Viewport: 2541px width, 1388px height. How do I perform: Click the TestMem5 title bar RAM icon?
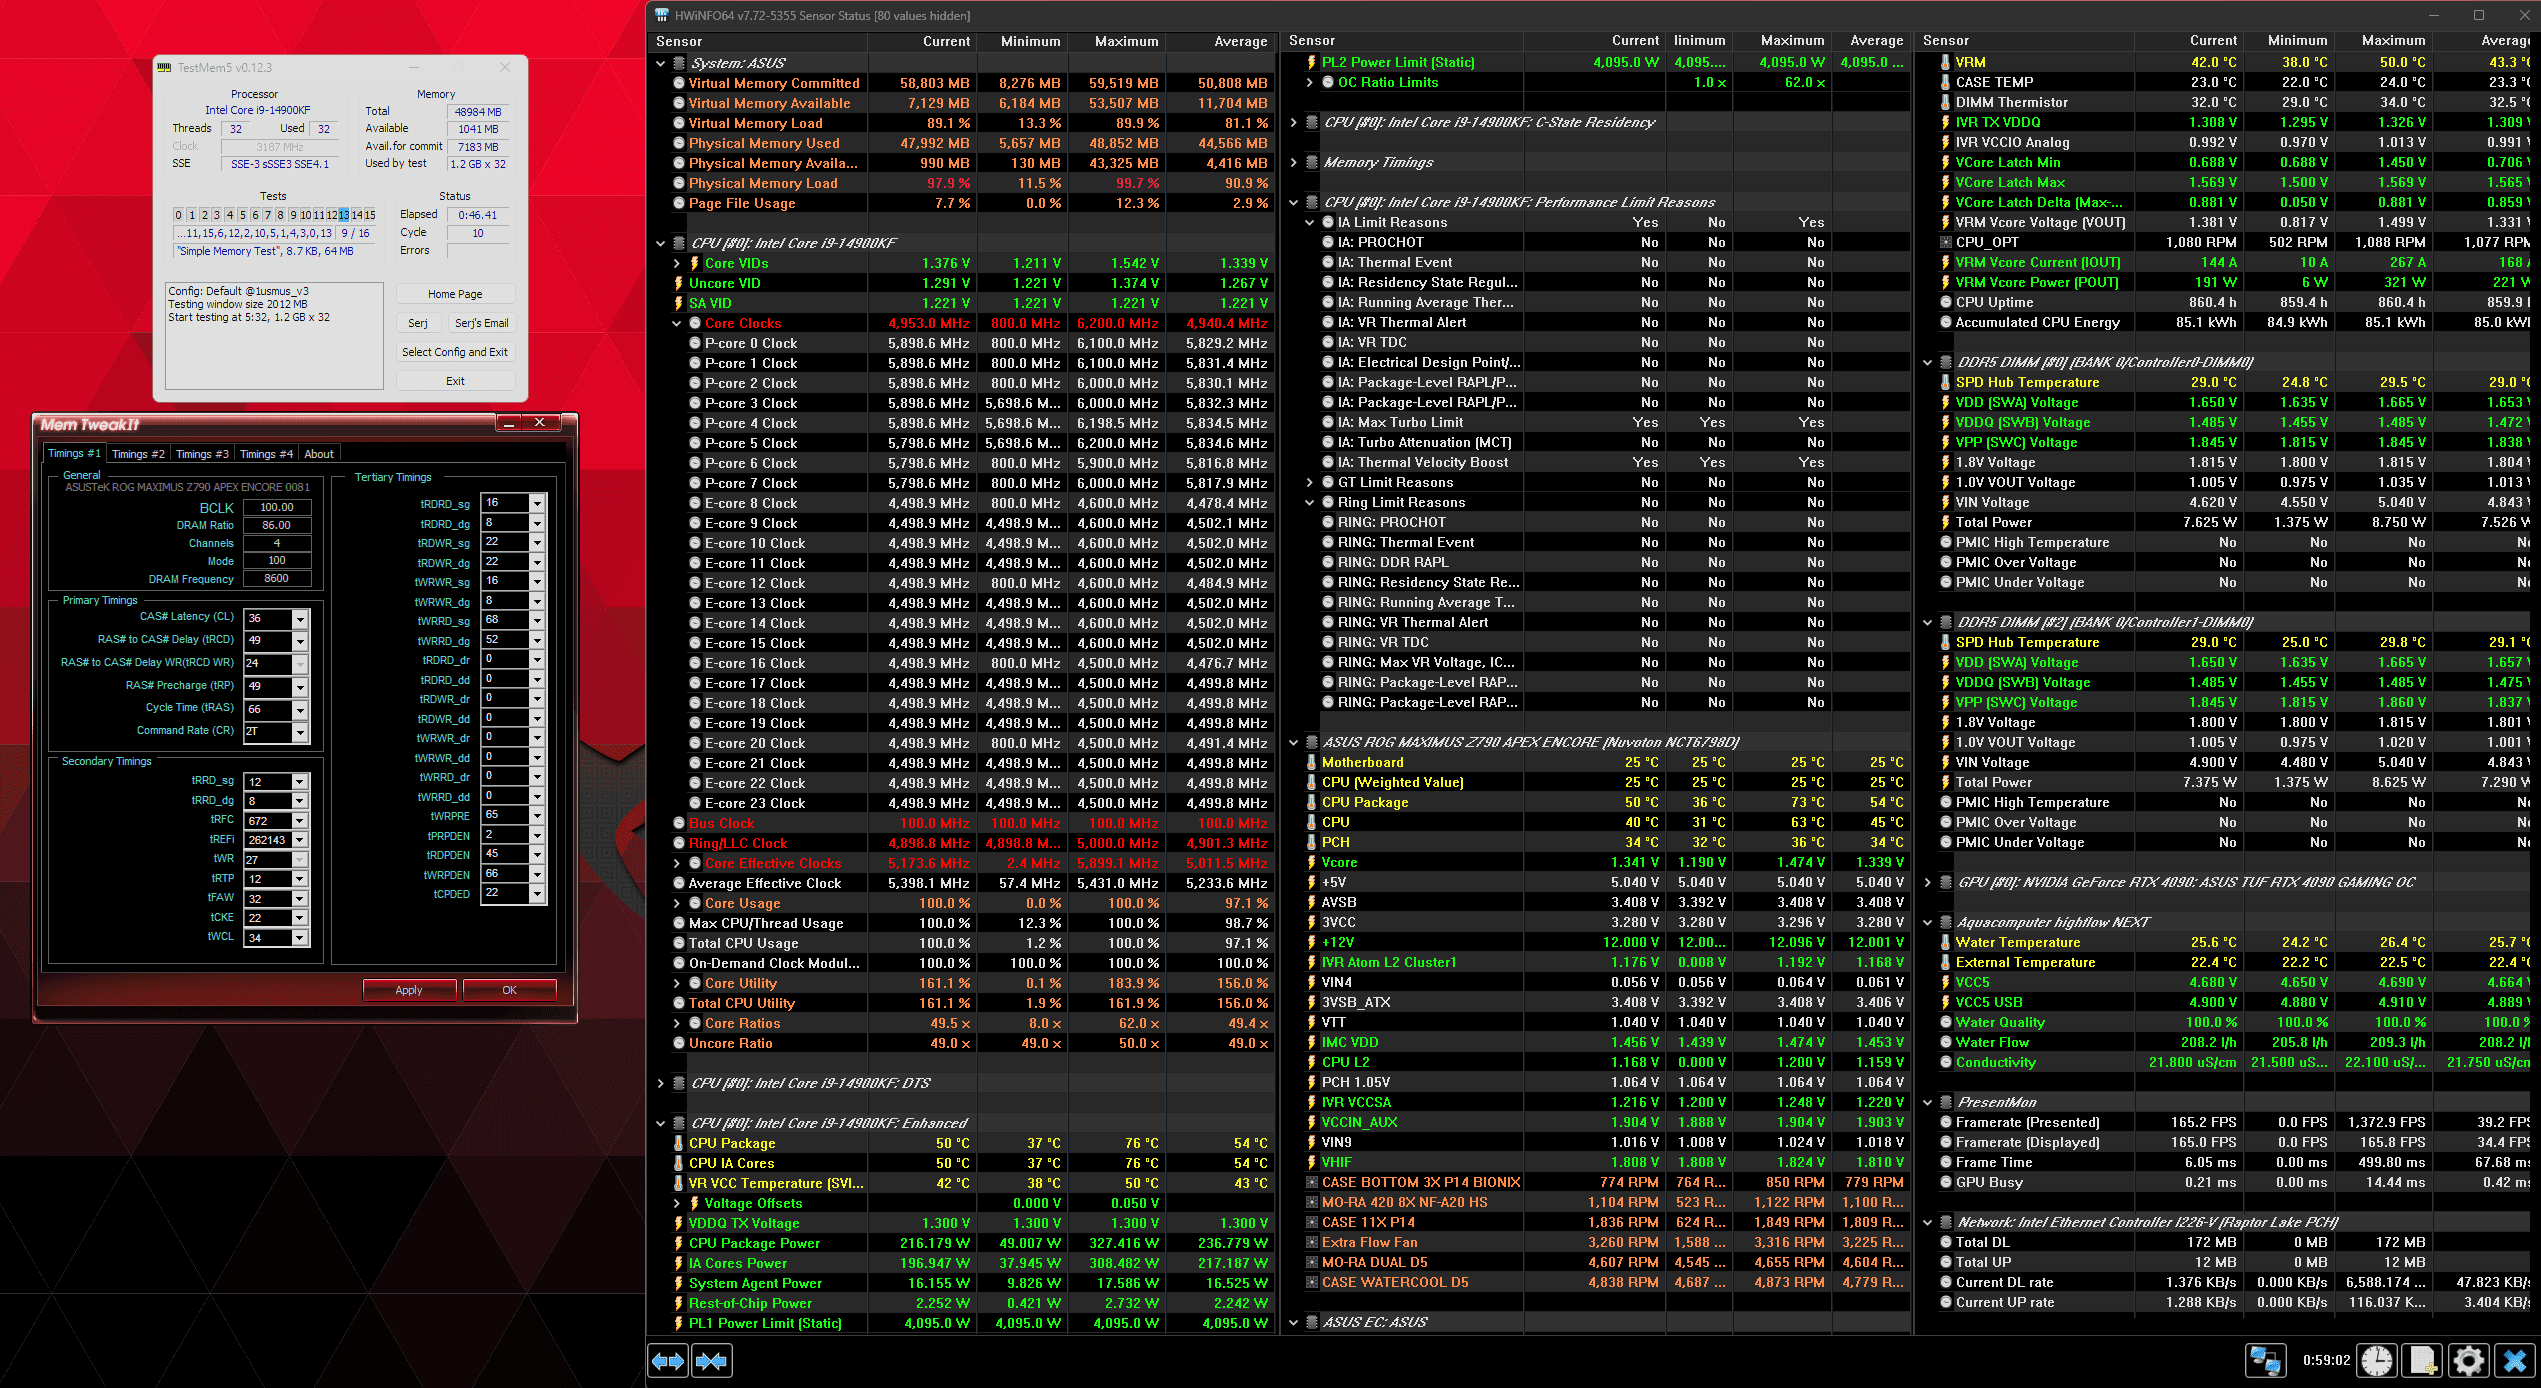point(164,67)
